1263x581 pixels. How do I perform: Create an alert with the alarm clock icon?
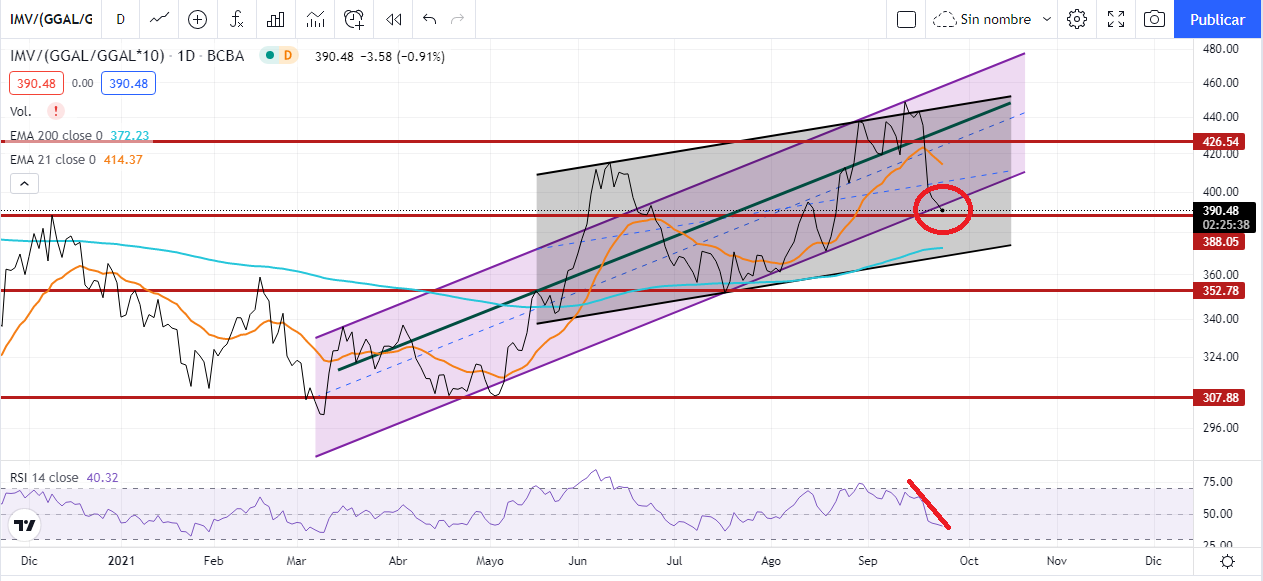click(354, 19)
